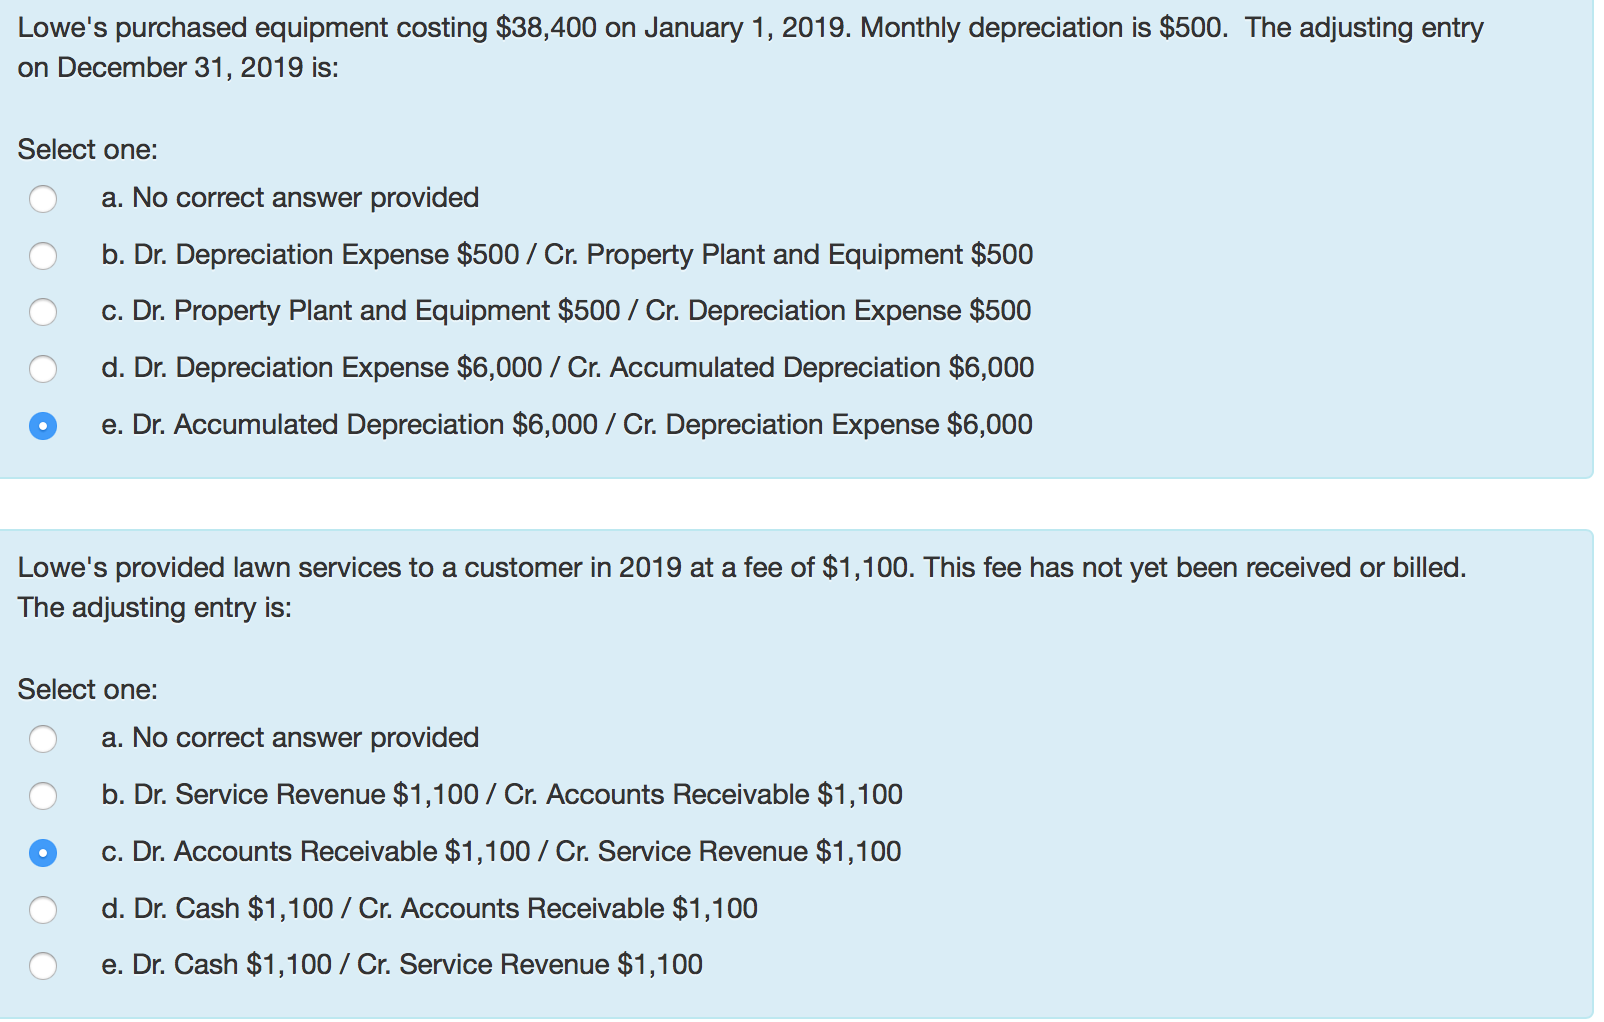Image resolution: width=1604 pixels, height=1022 pixels.
Task: Click label text of lawn services option b
Action: point(502,794)
